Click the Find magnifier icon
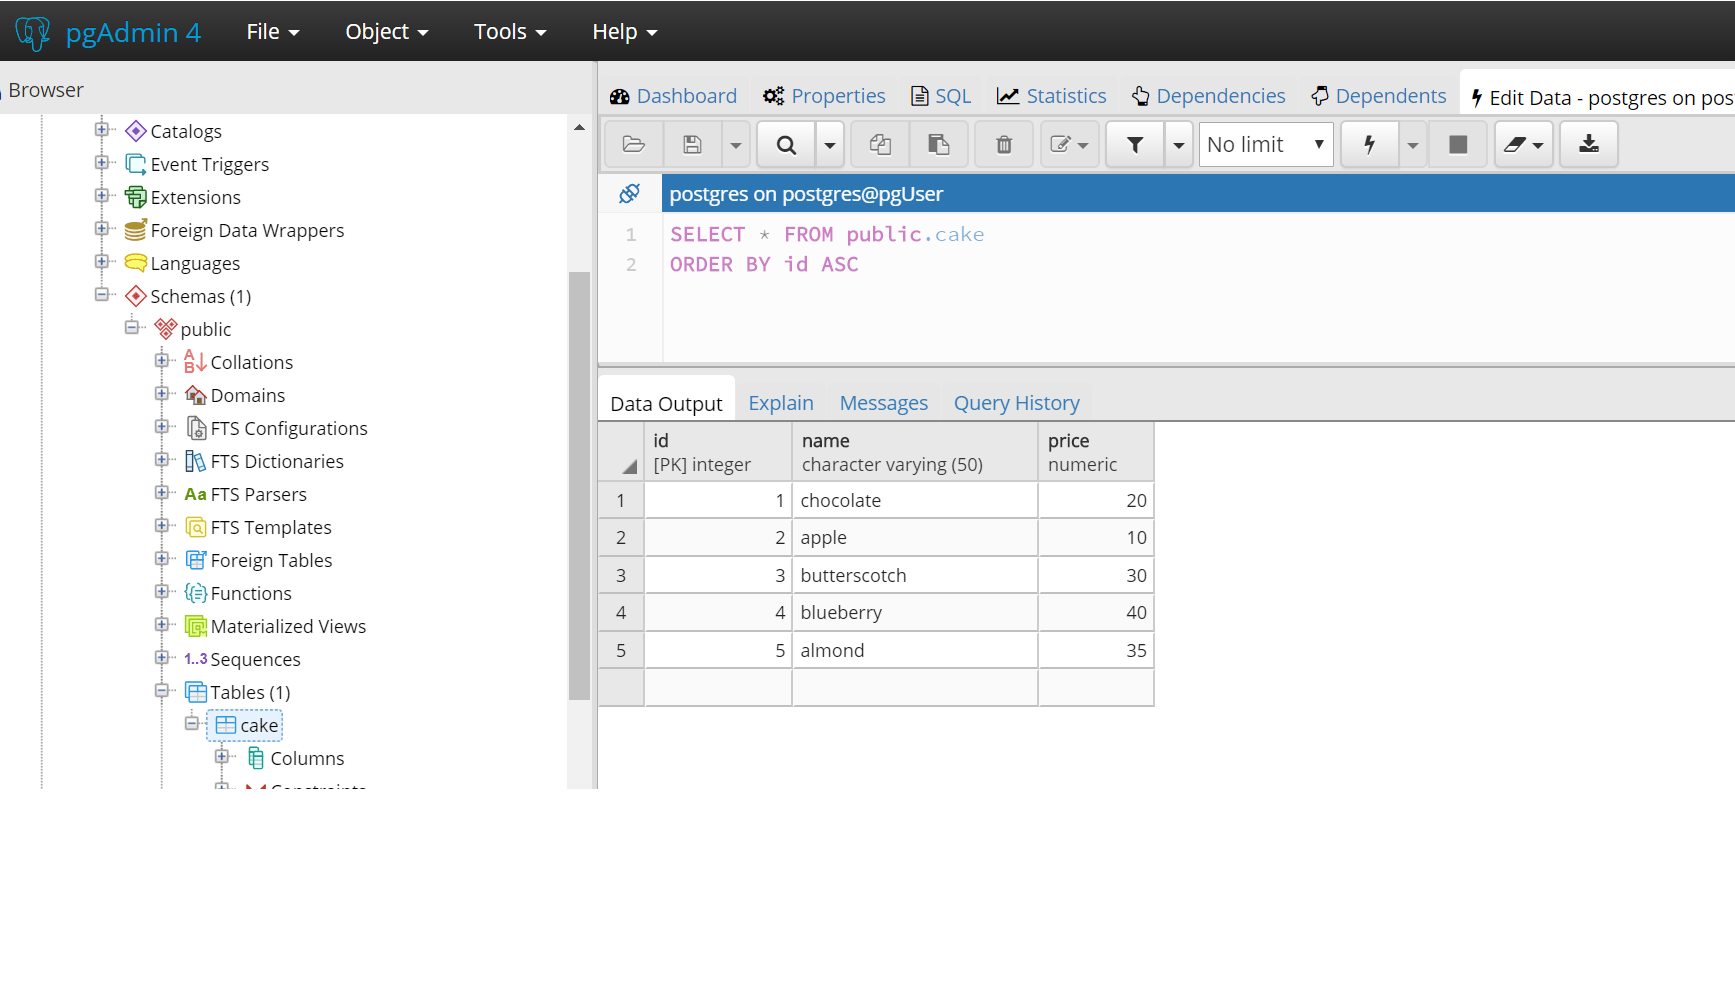The height and width of the screenshot is (988, 1735). (x=786, y=145)
